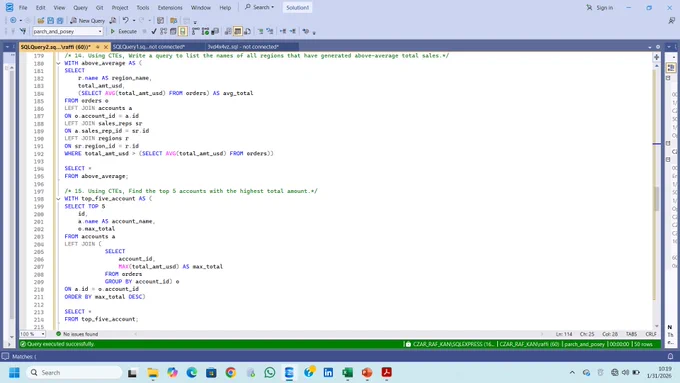Open the Undo history dropdown arrow
This screenshot has height=383, width=680.
click(x=134, y=20)
